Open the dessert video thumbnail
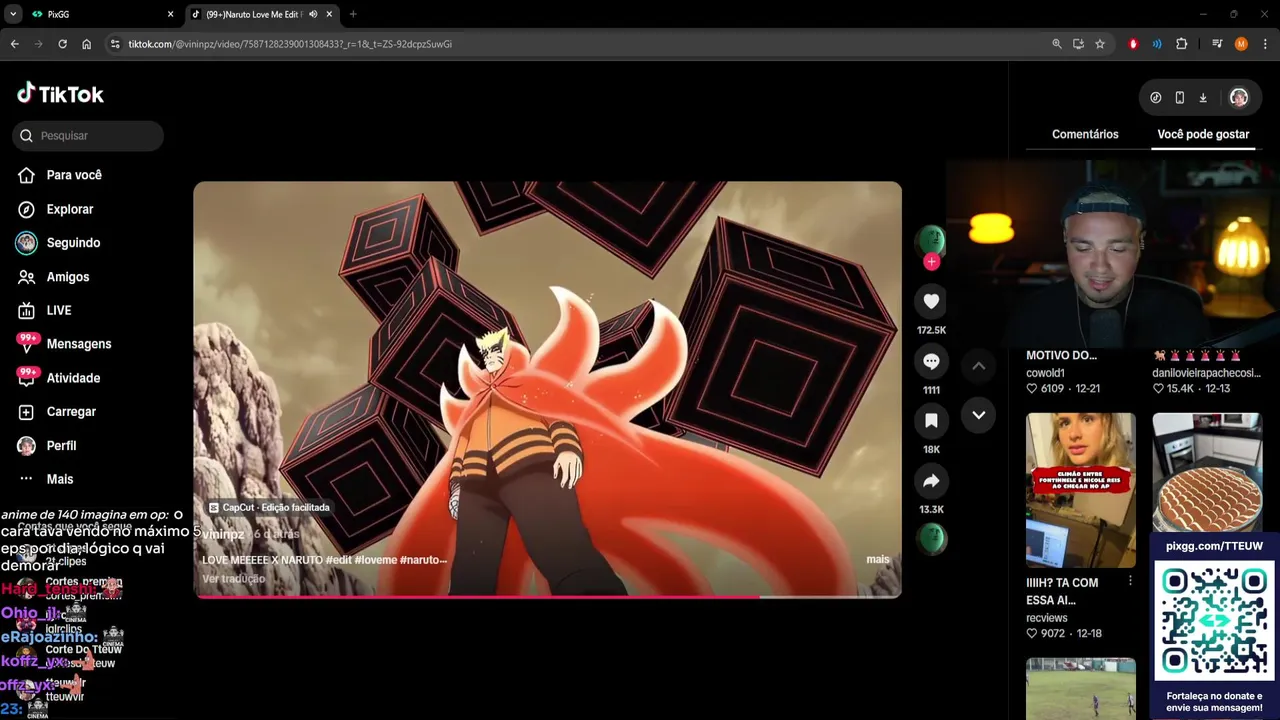1280x720 pixels. 1207,472
